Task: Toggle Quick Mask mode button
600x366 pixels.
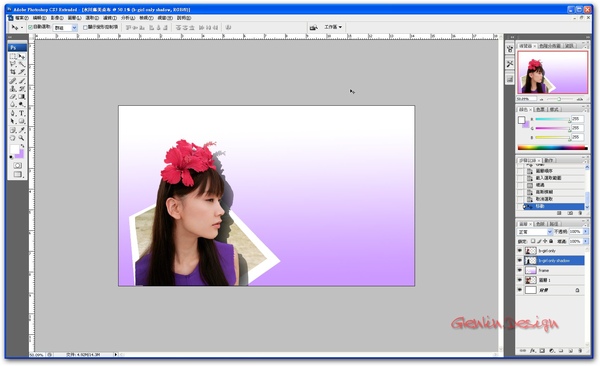Action: pos(18,165)
